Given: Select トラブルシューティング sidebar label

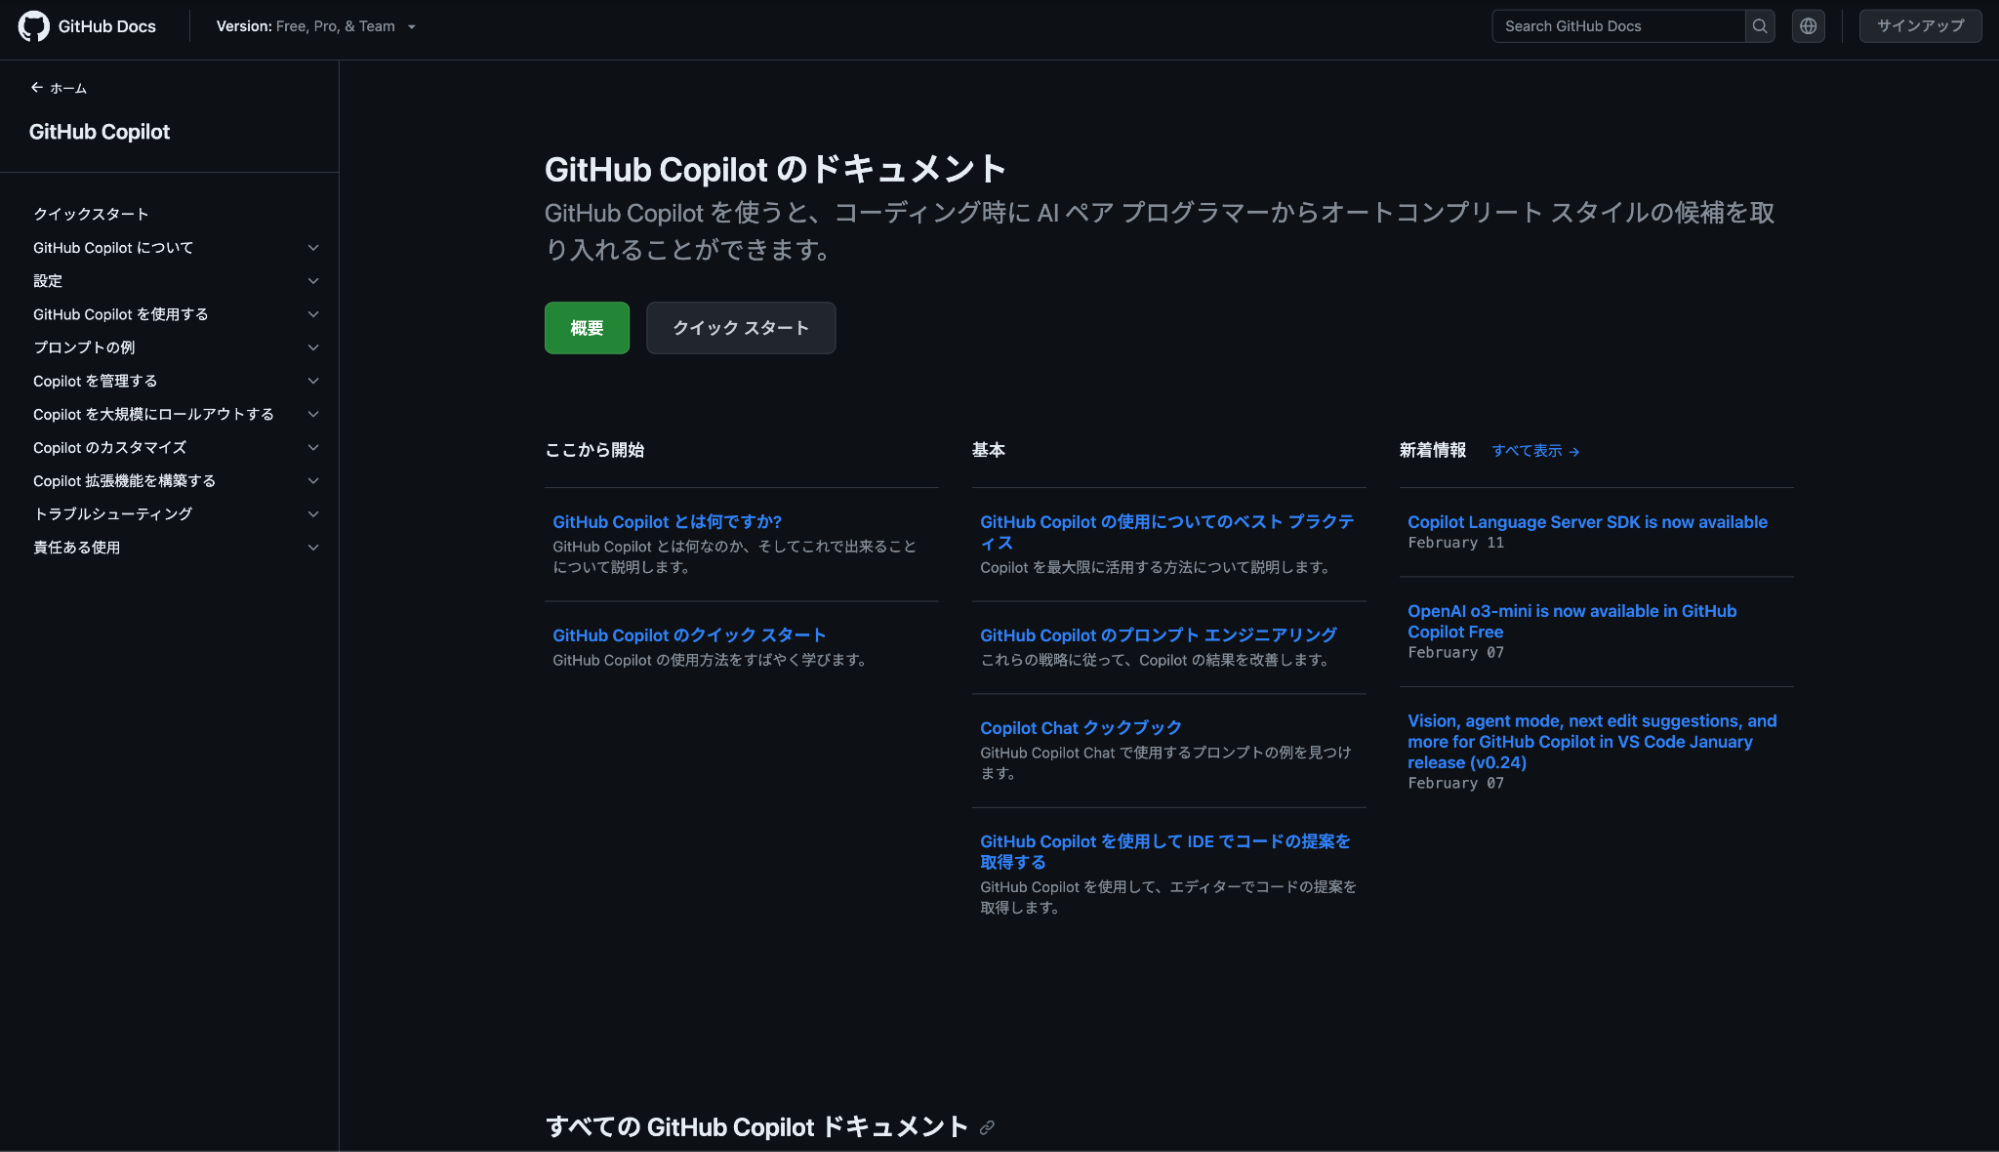Looking at the screenshot, I should [x=113, y=514].
